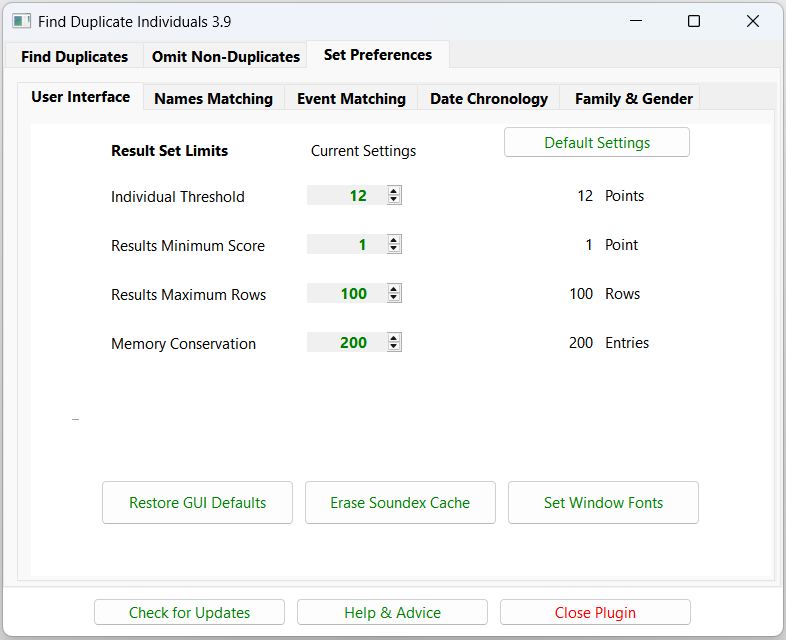Decrease the Memory Conservation value with the down arrow

coord(394,347)
